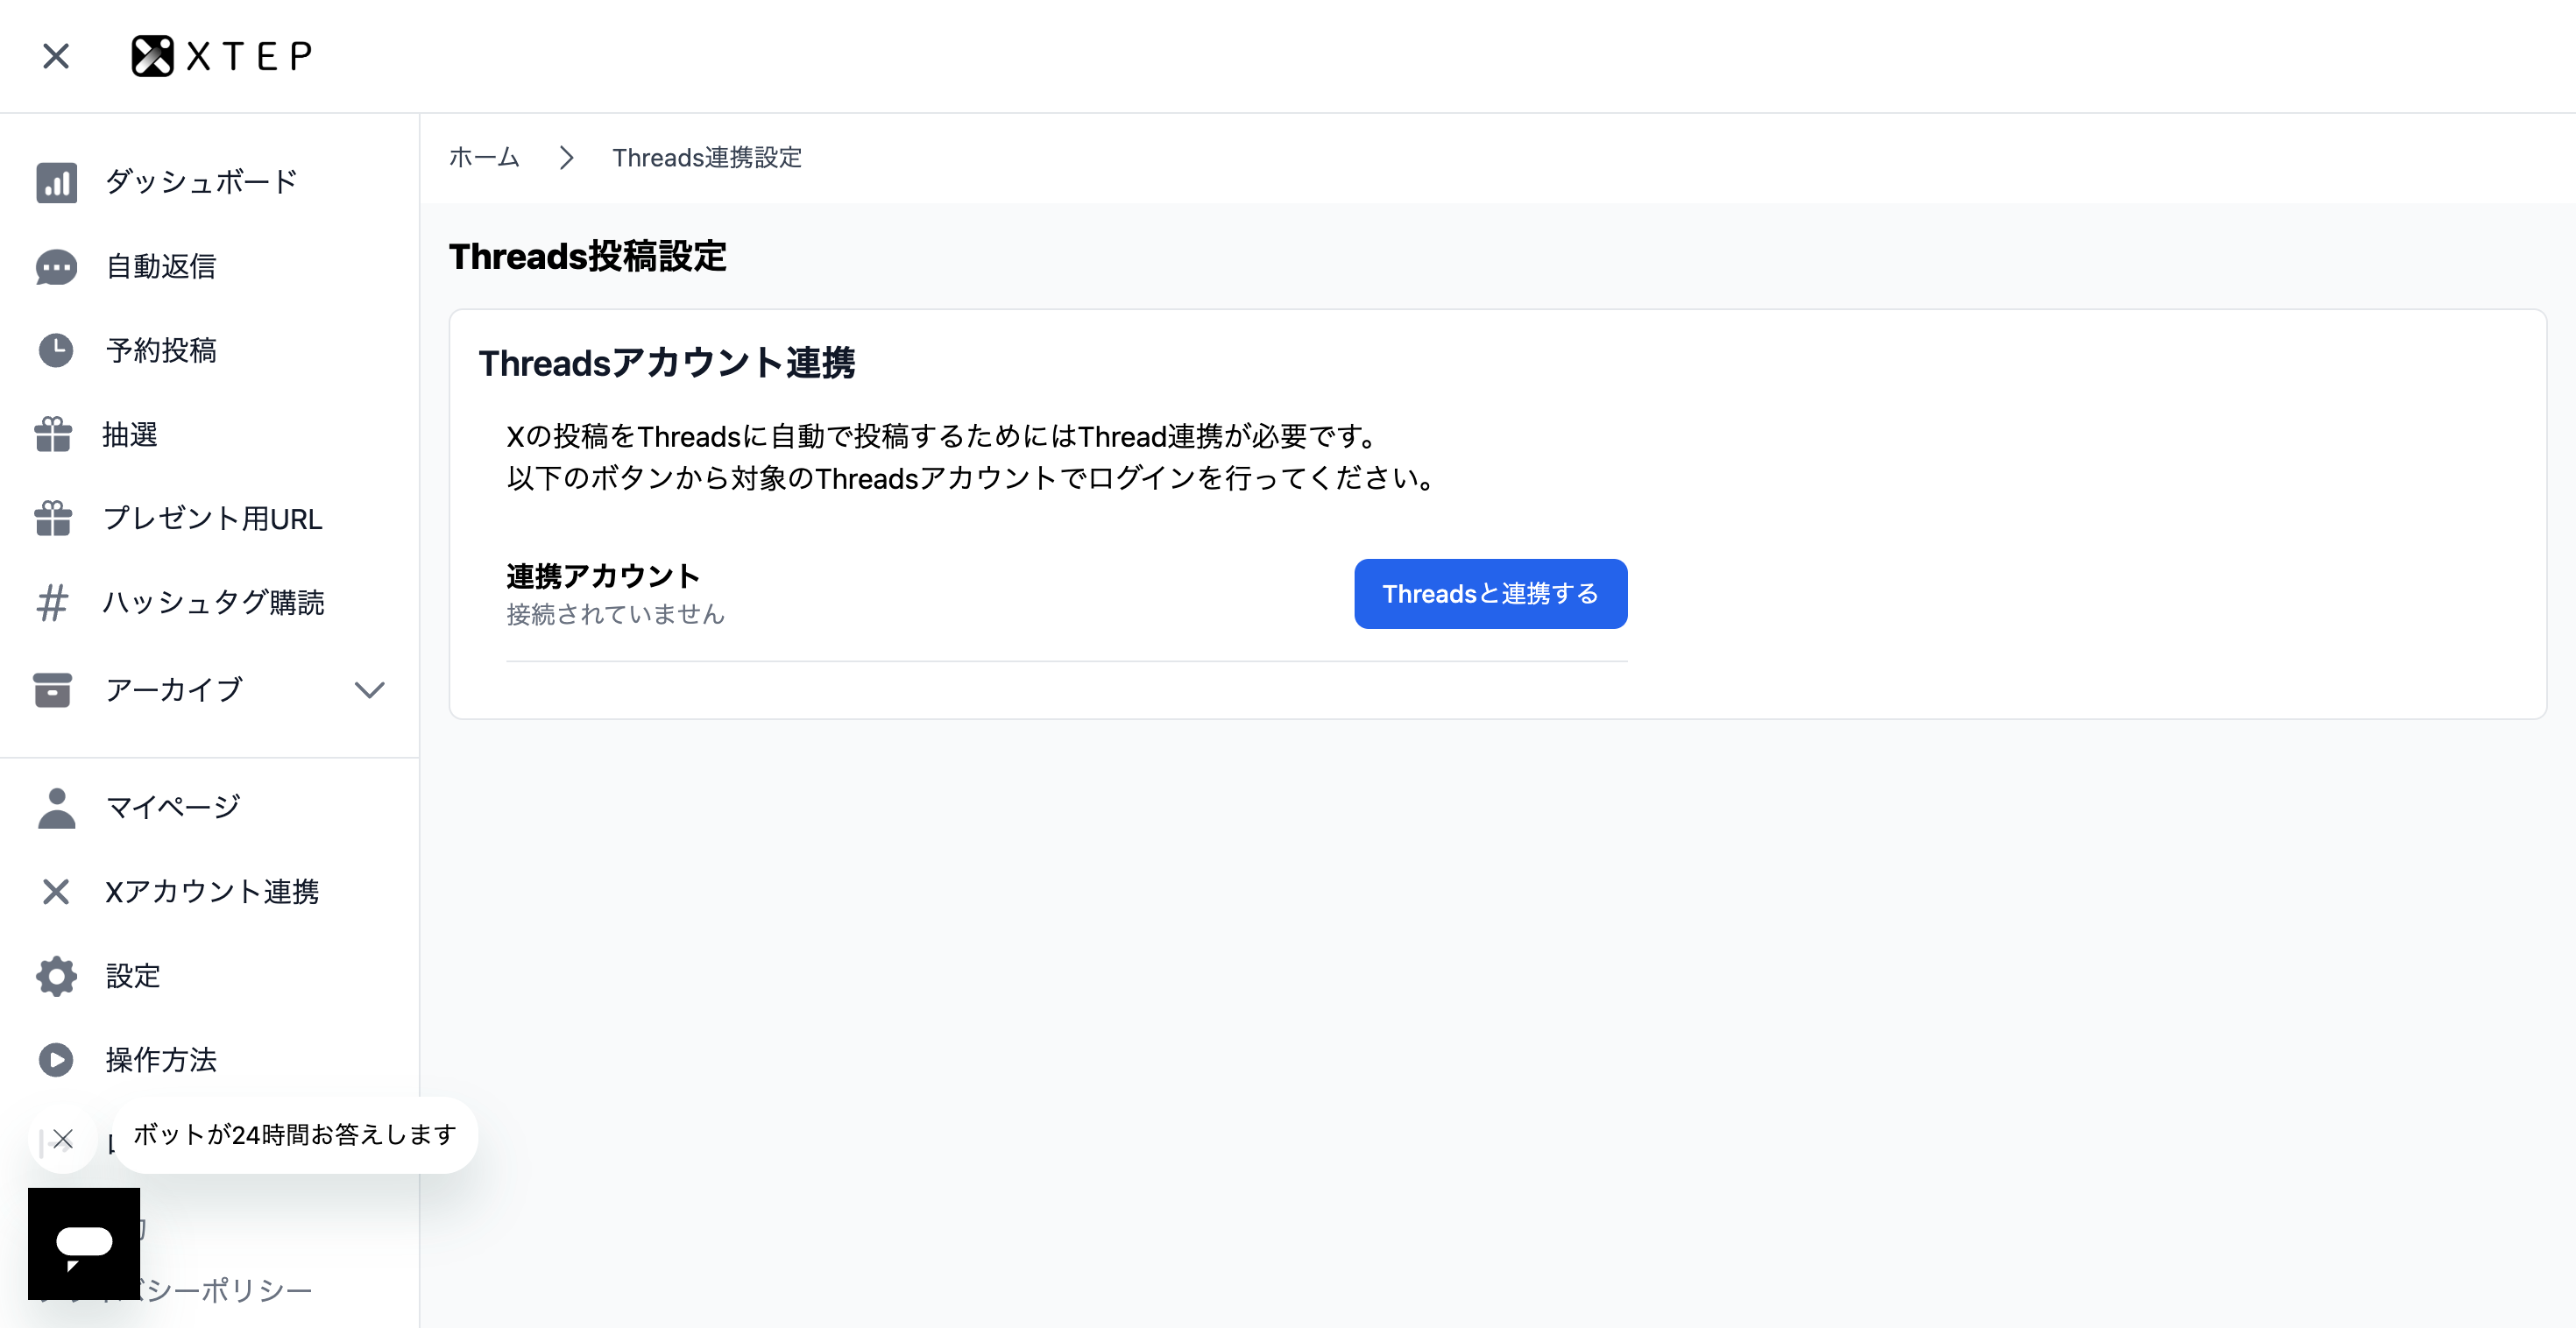This screenshot has height=1328, width=2576.
Task: Expand the アーカイブ chevron
Action: [370, 690]
